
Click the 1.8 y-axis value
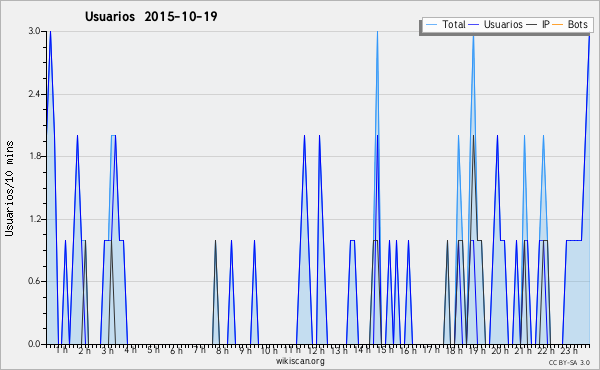coord(34,156)
